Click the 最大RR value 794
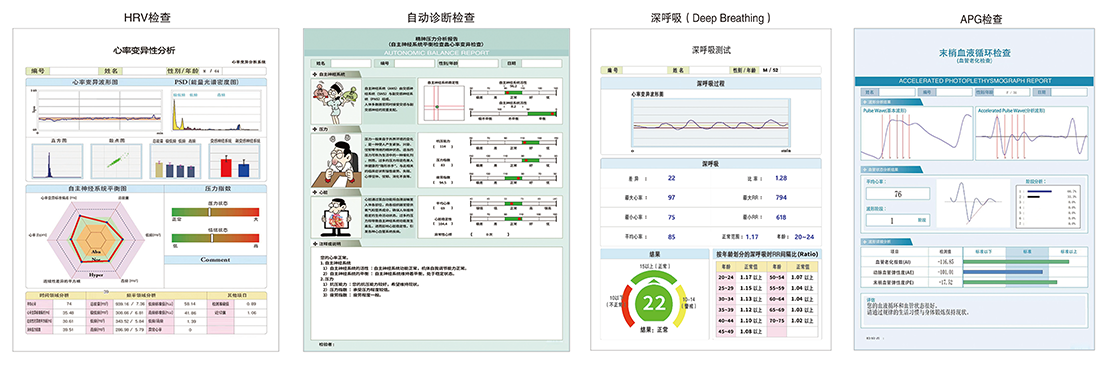 pos(781,197)
